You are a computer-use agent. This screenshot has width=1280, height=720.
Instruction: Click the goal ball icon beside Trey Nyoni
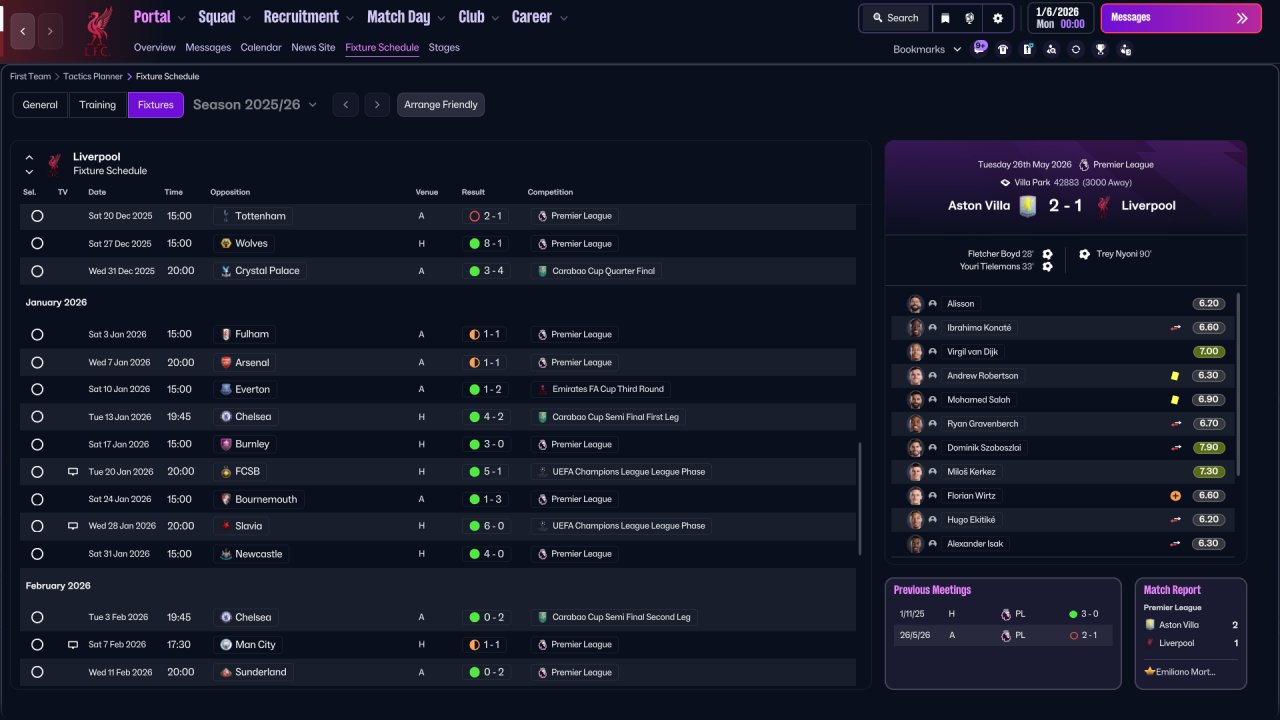(x=1084, y=254)
